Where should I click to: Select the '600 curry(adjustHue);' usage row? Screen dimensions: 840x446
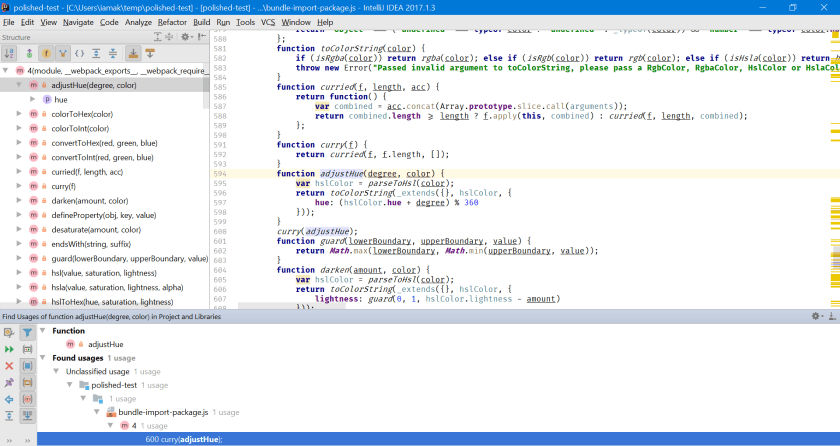(438, 439)
